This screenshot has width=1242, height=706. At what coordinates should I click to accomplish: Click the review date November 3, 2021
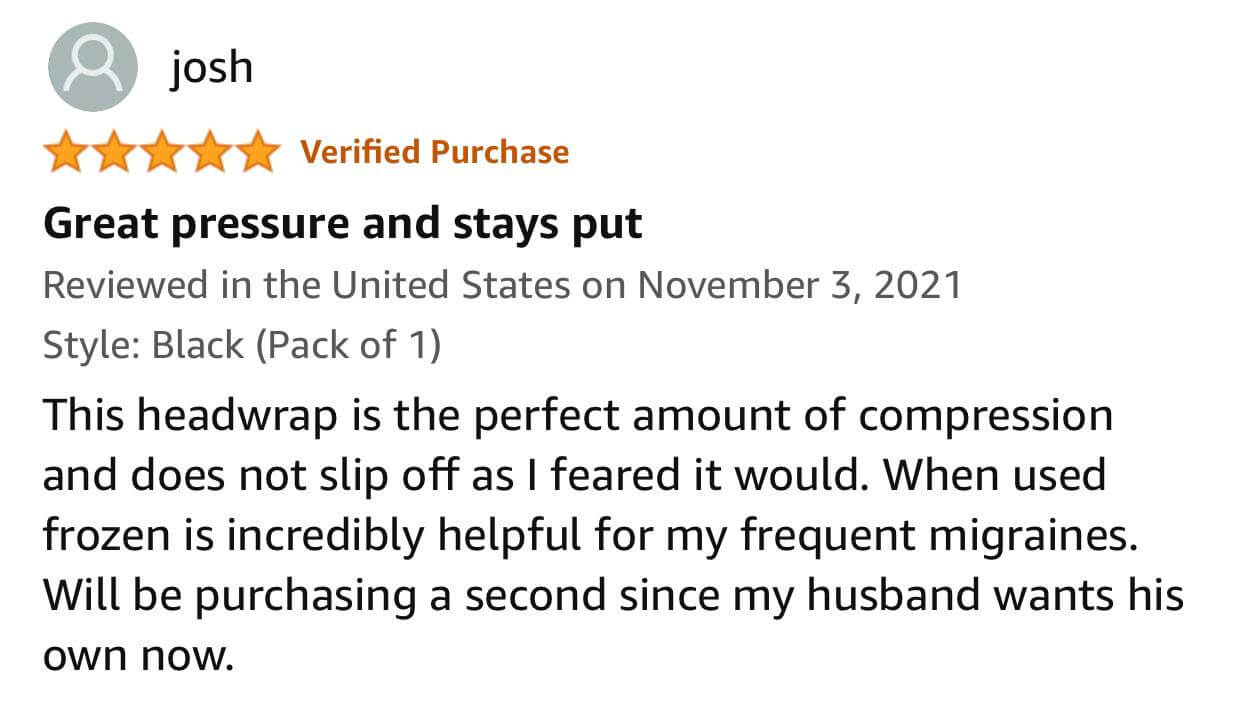[x=799, y=286]
